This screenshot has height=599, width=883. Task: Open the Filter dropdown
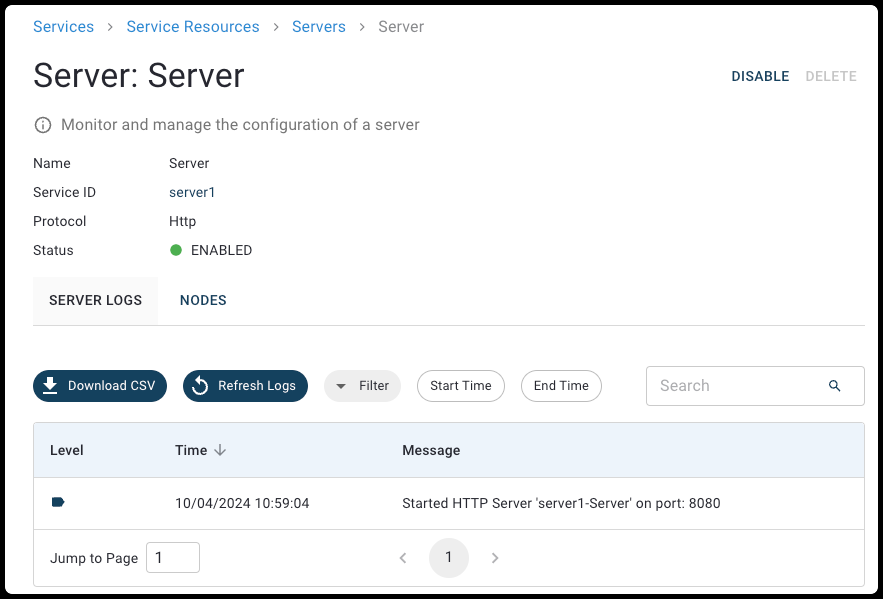coord(362,386)
